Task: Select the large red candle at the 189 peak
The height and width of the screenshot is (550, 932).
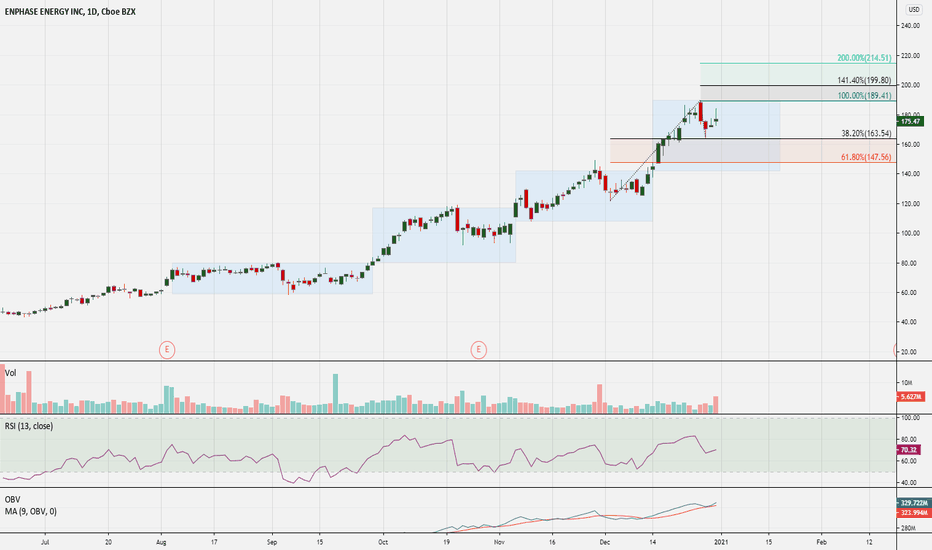Action: click(701, 112)
